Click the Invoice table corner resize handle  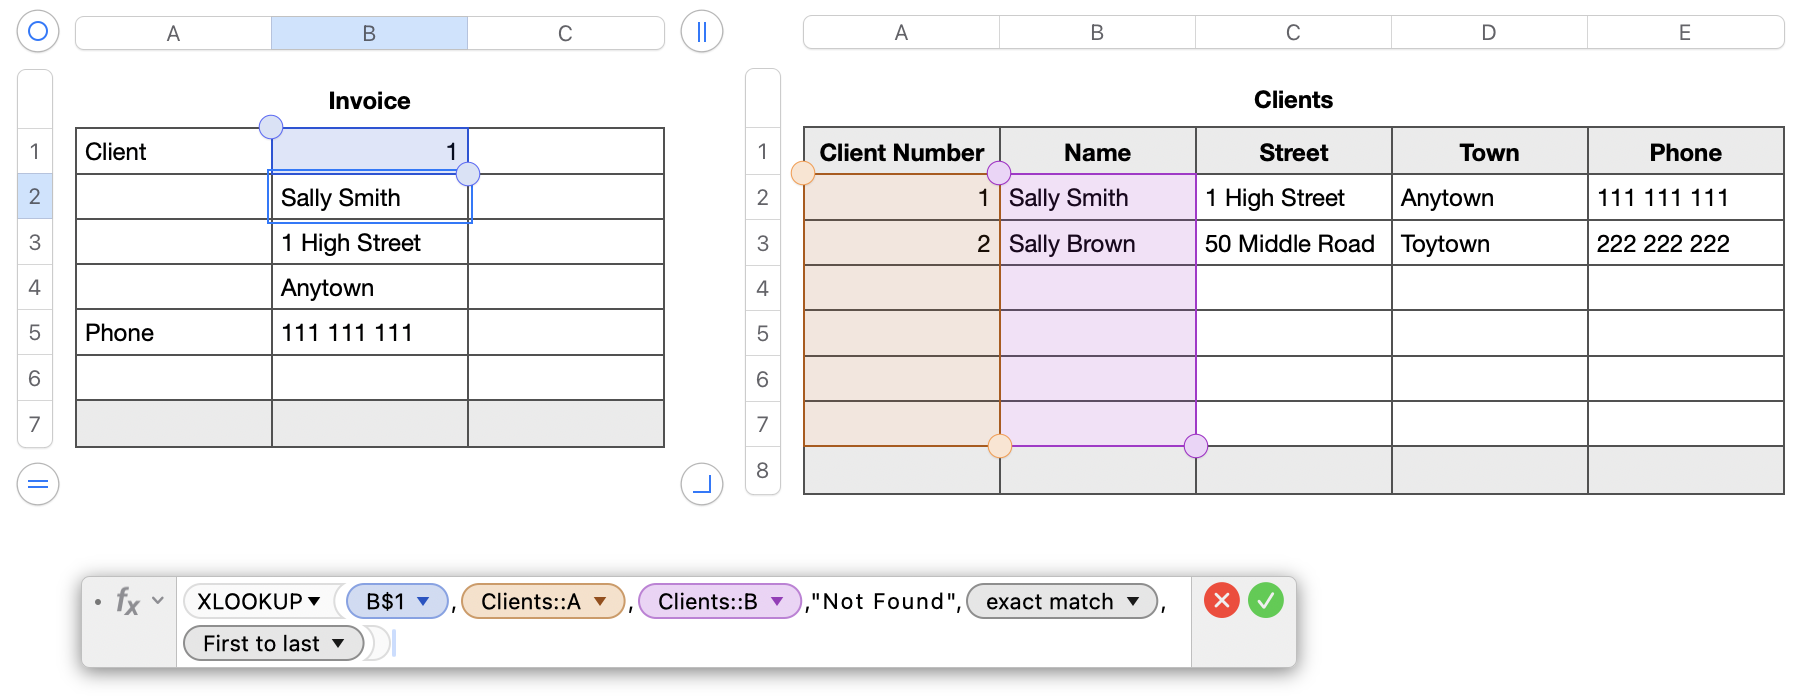click(701, 485)
